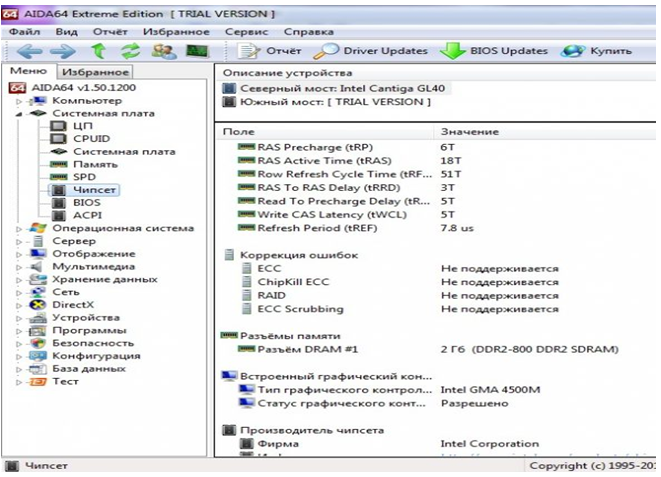Open the Справка menu
The height and width of the screenshot is (477, 661).
[309, 32]
